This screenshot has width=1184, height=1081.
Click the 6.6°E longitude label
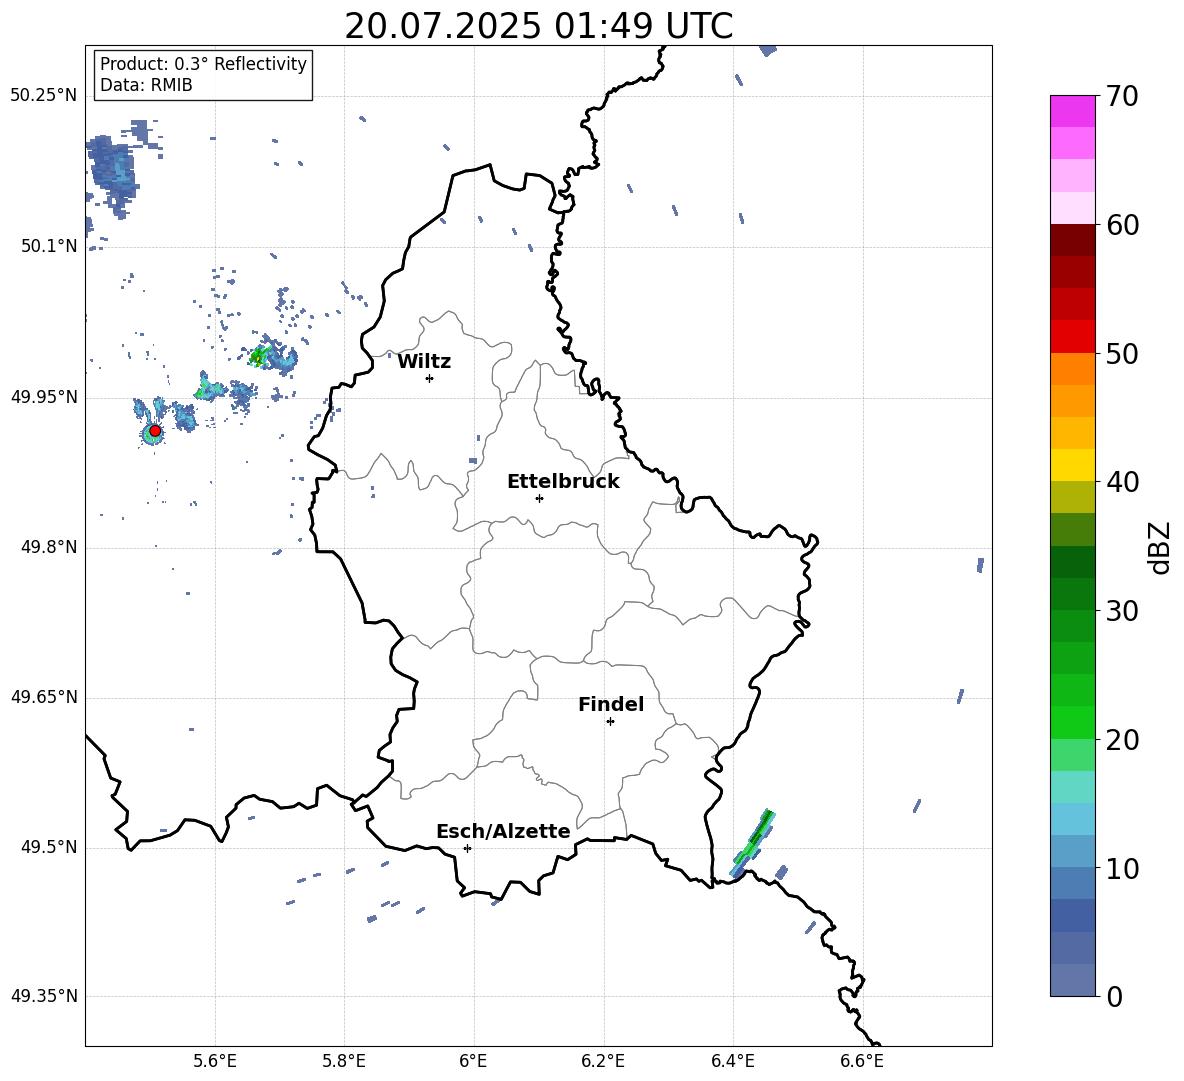pos(862,1061)
